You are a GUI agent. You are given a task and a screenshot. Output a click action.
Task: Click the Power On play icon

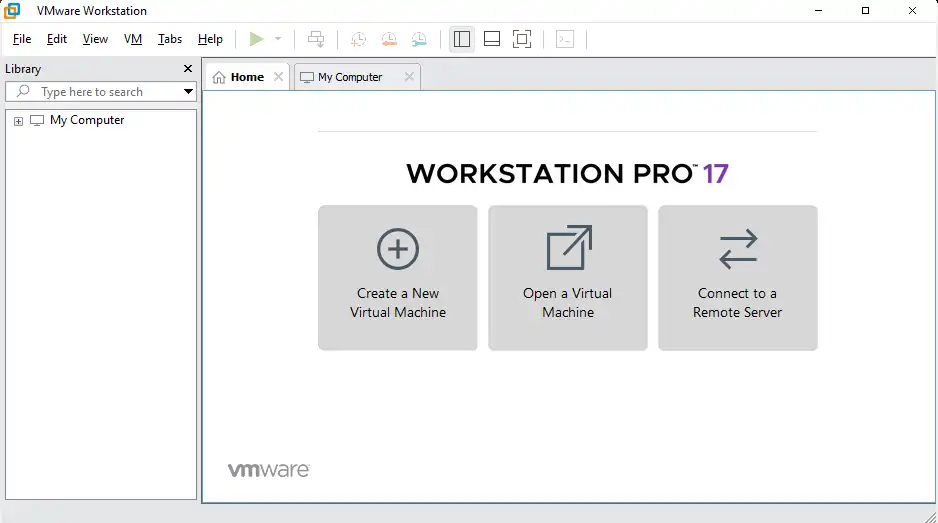tap(257, 39)
